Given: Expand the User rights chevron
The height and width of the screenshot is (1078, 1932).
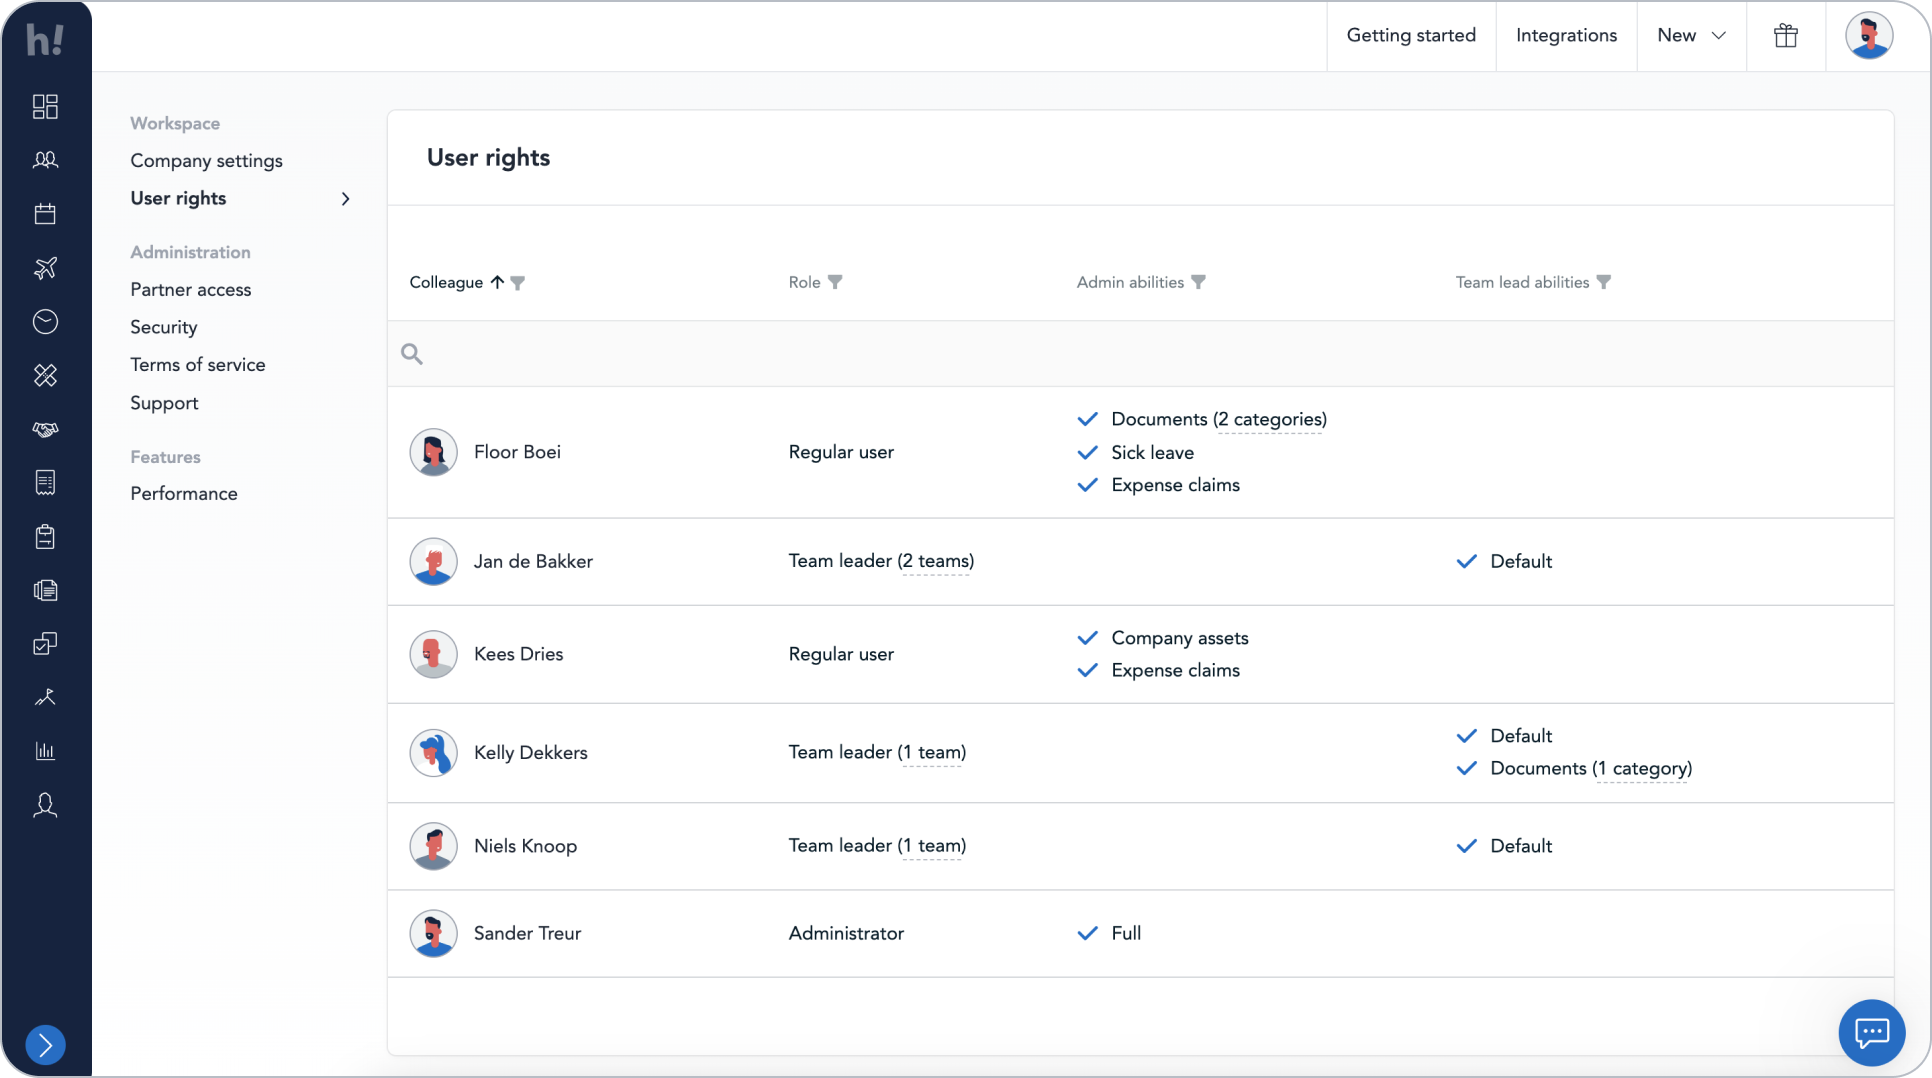Looking at the screenshot, I should 346,199.
